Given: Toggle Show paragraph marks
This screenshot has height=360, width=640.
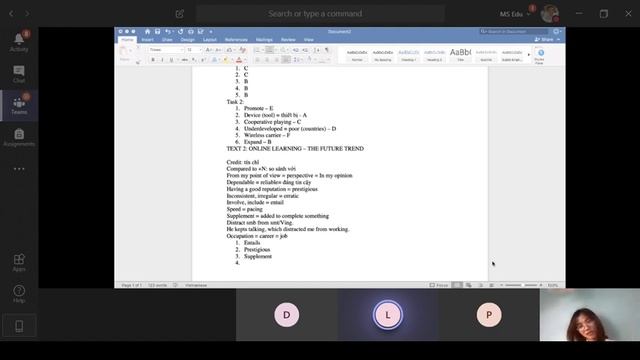Looking at the screenshot, I should click(327, 50).
